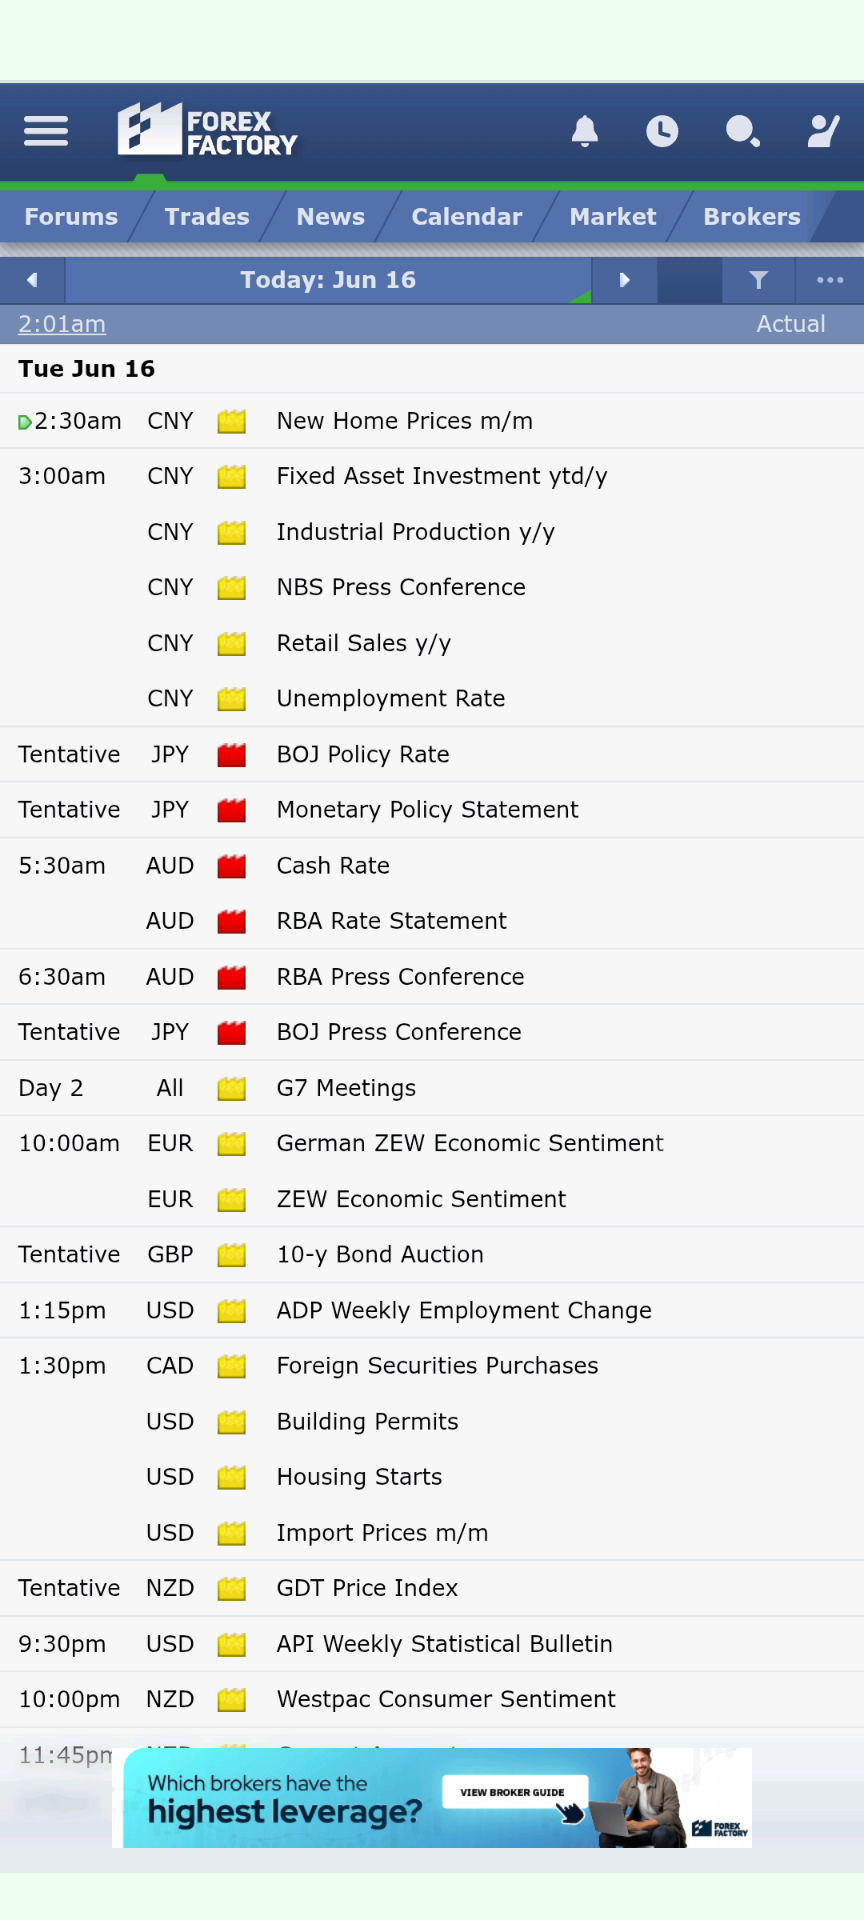Click the 2:01am time link

coord(62,324)
